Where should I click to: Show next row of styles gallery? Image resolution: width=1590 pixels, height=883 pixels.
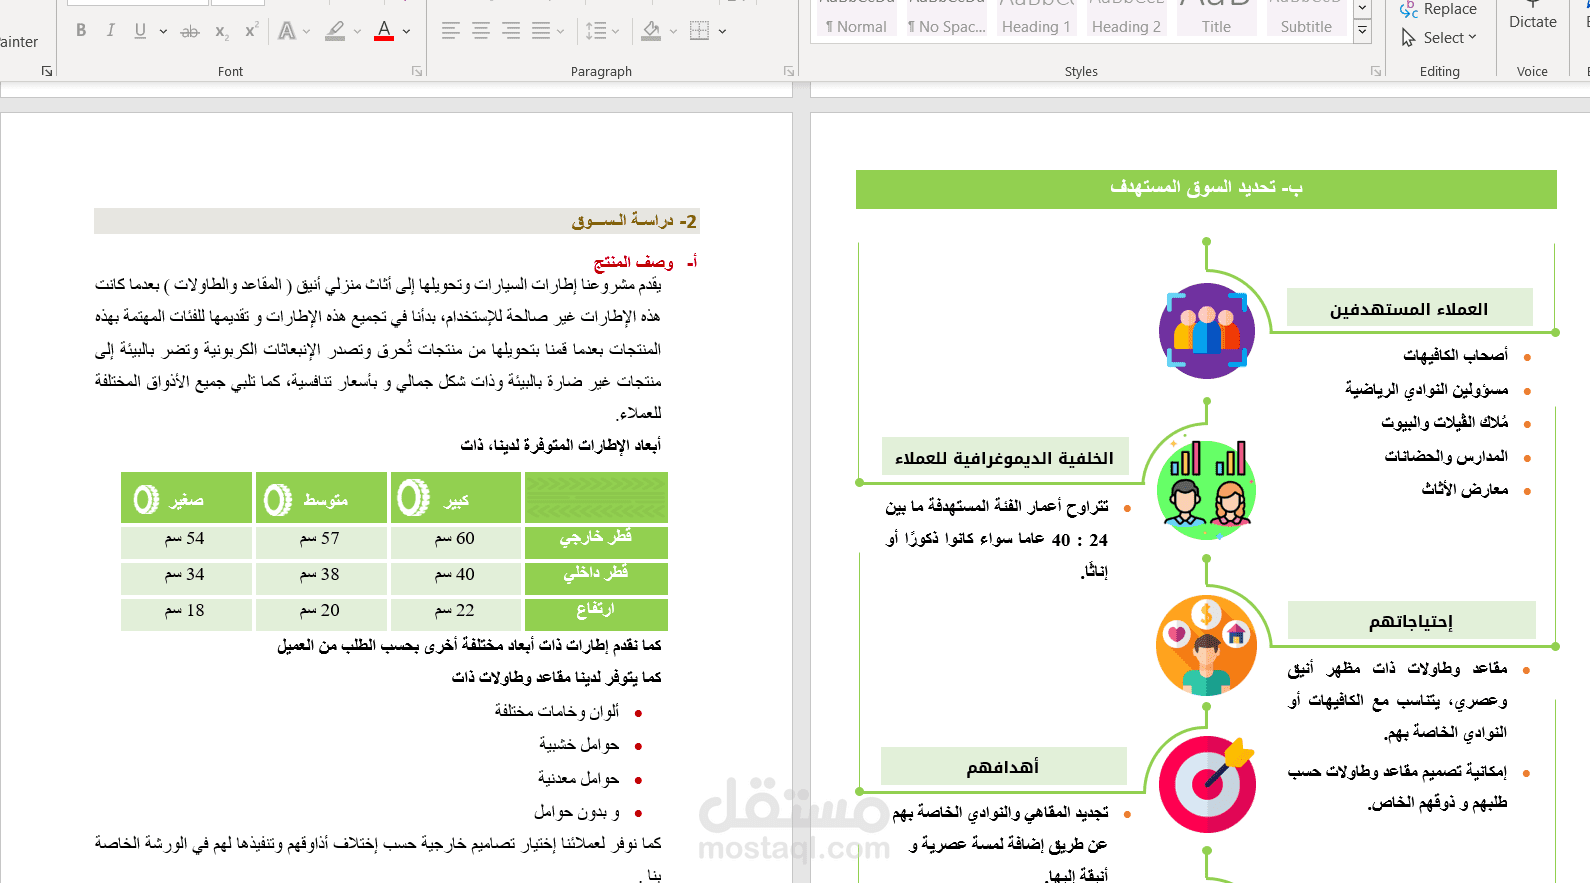click(x=1362, y=9)
